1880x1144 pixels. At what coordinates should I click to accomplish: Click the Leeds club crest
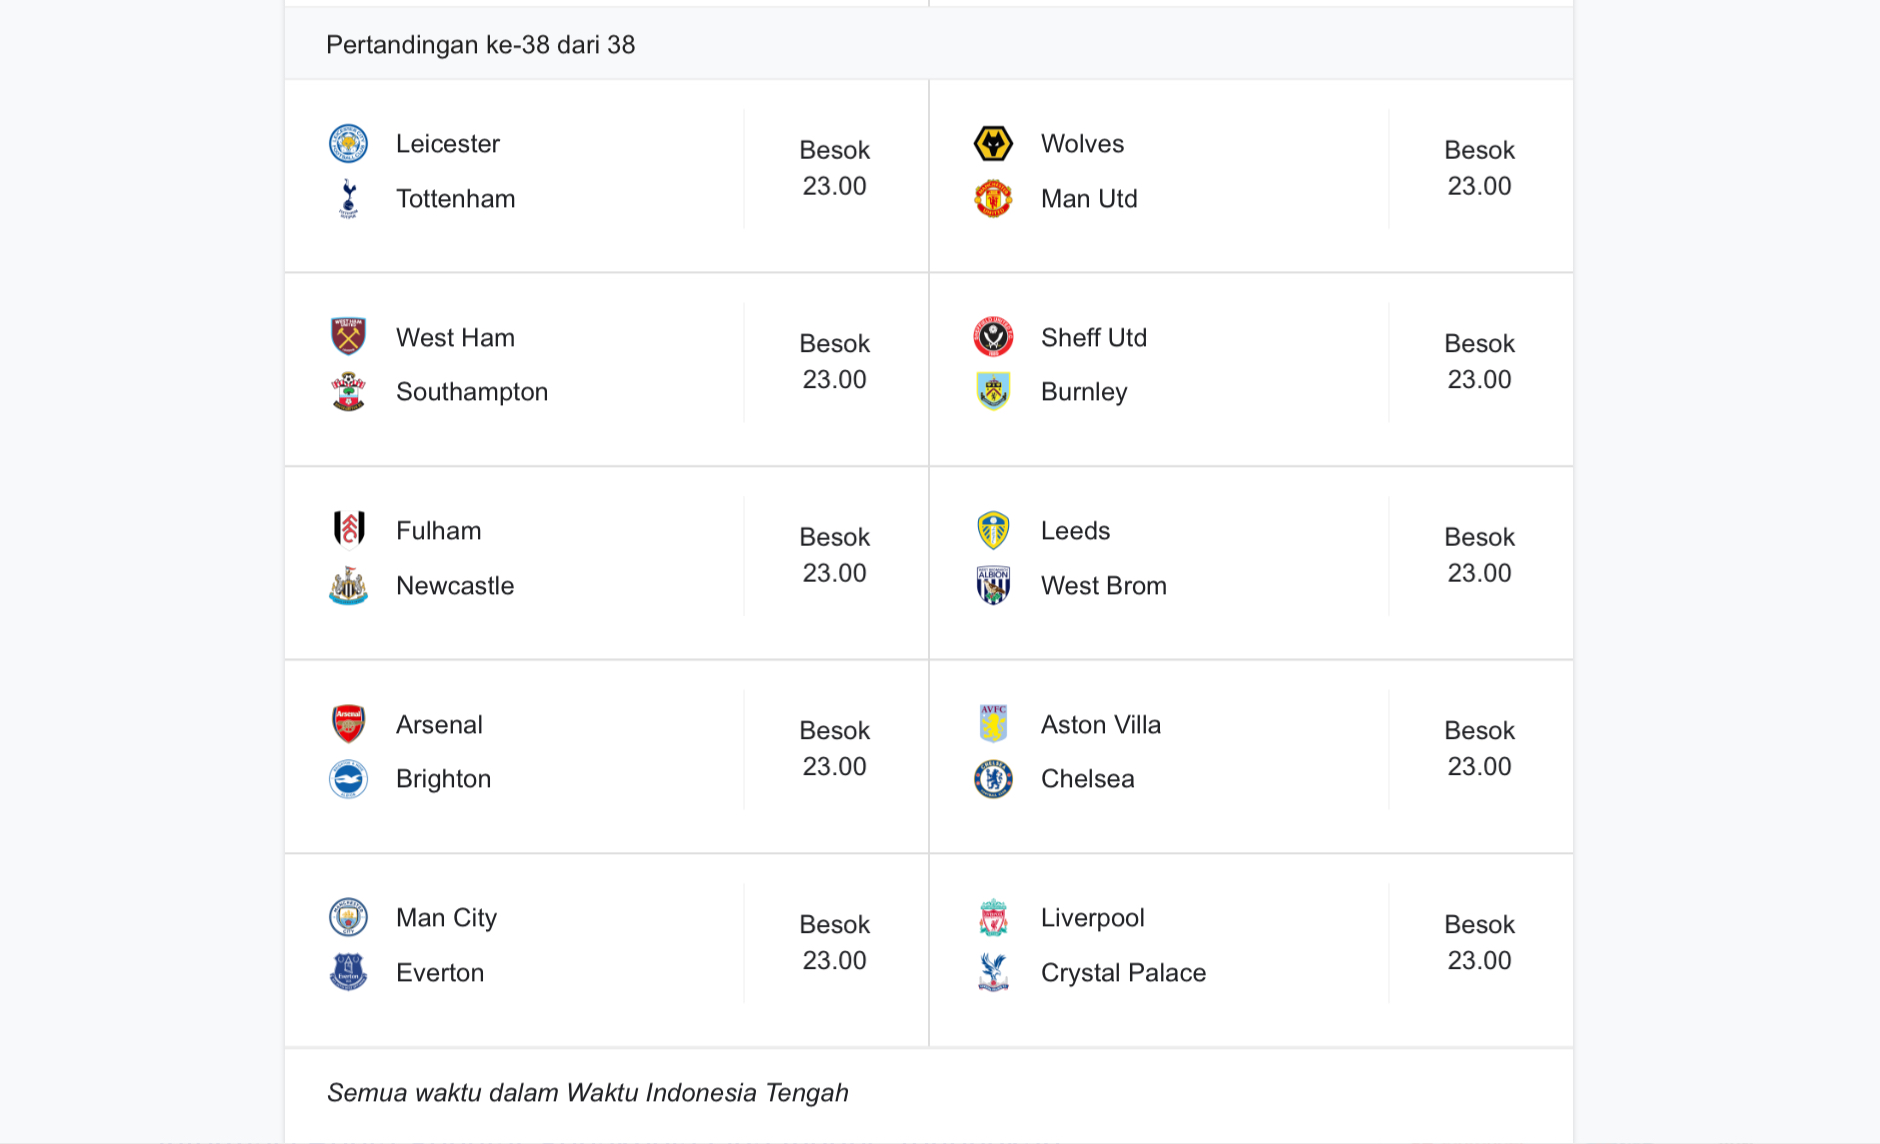[x=993, y=531]
